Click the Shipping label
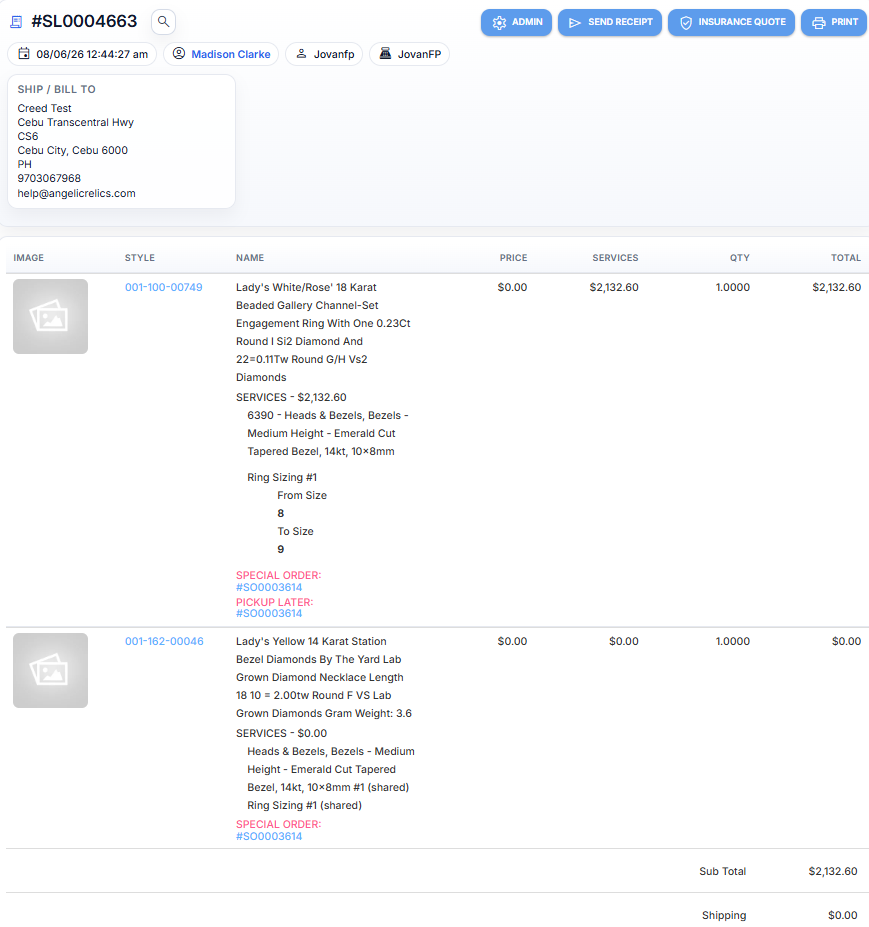Image resolution: width=869 pixels, height=927 pixels. click(724, 915)
